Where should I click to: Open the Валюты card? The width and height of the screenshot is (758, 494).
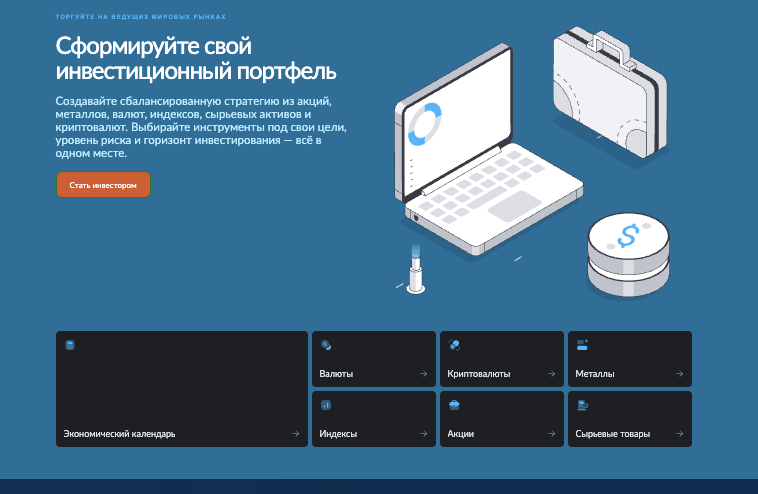click(x=374, y=359)
